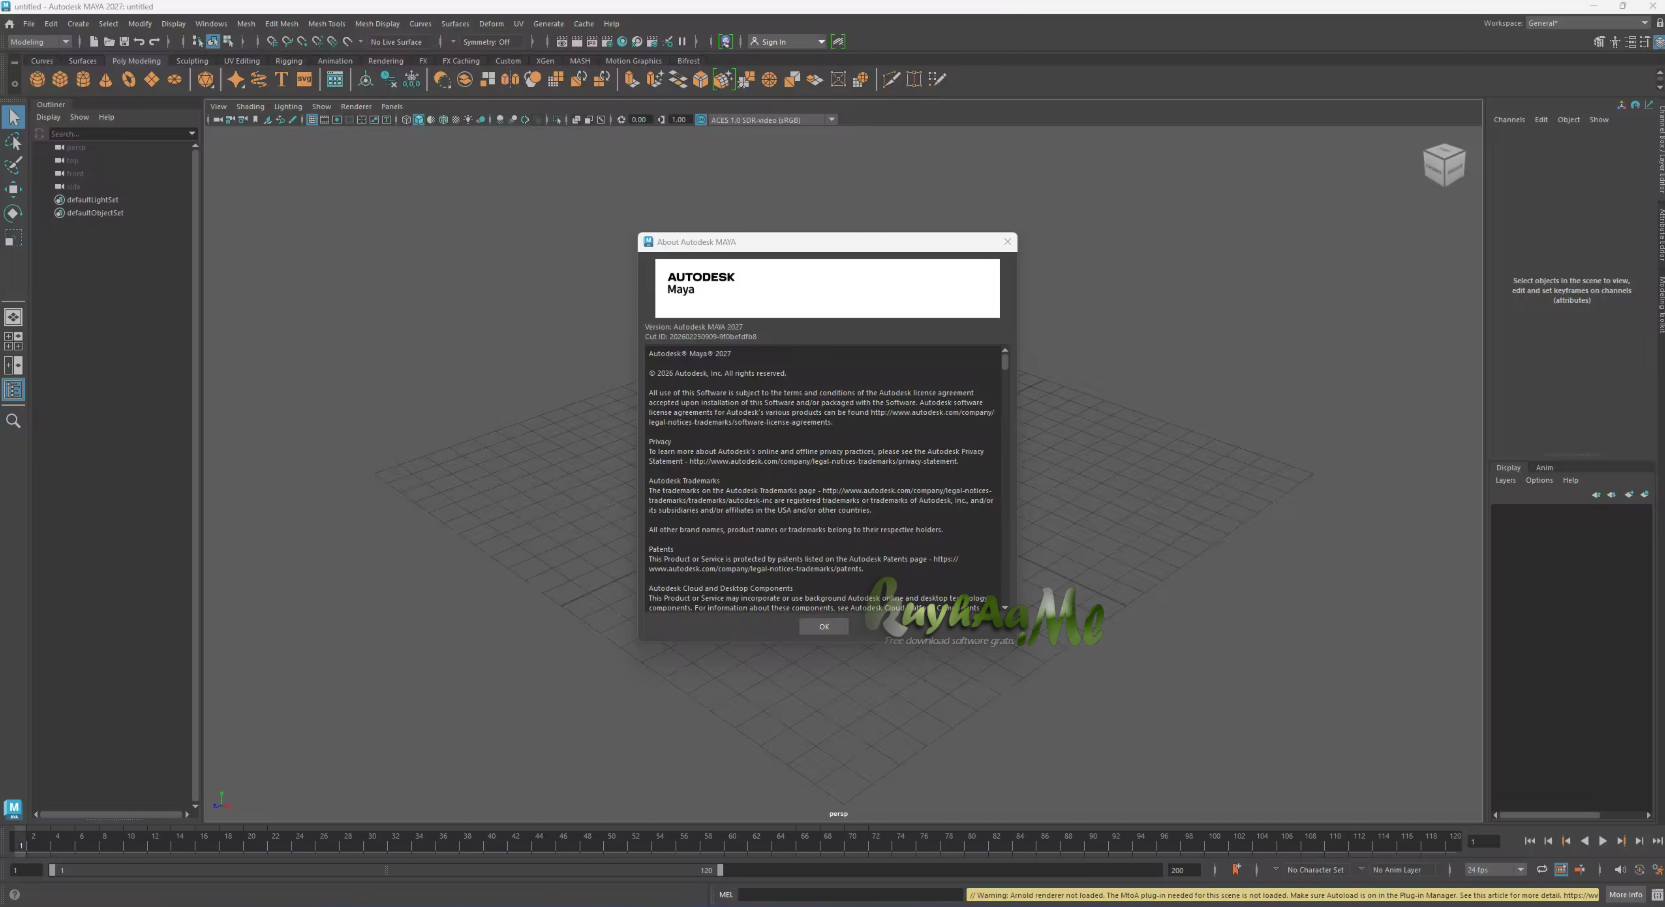Open the Workspace General dropdown
This screenshot has height=907, width=1665.
pos(1588,23)
